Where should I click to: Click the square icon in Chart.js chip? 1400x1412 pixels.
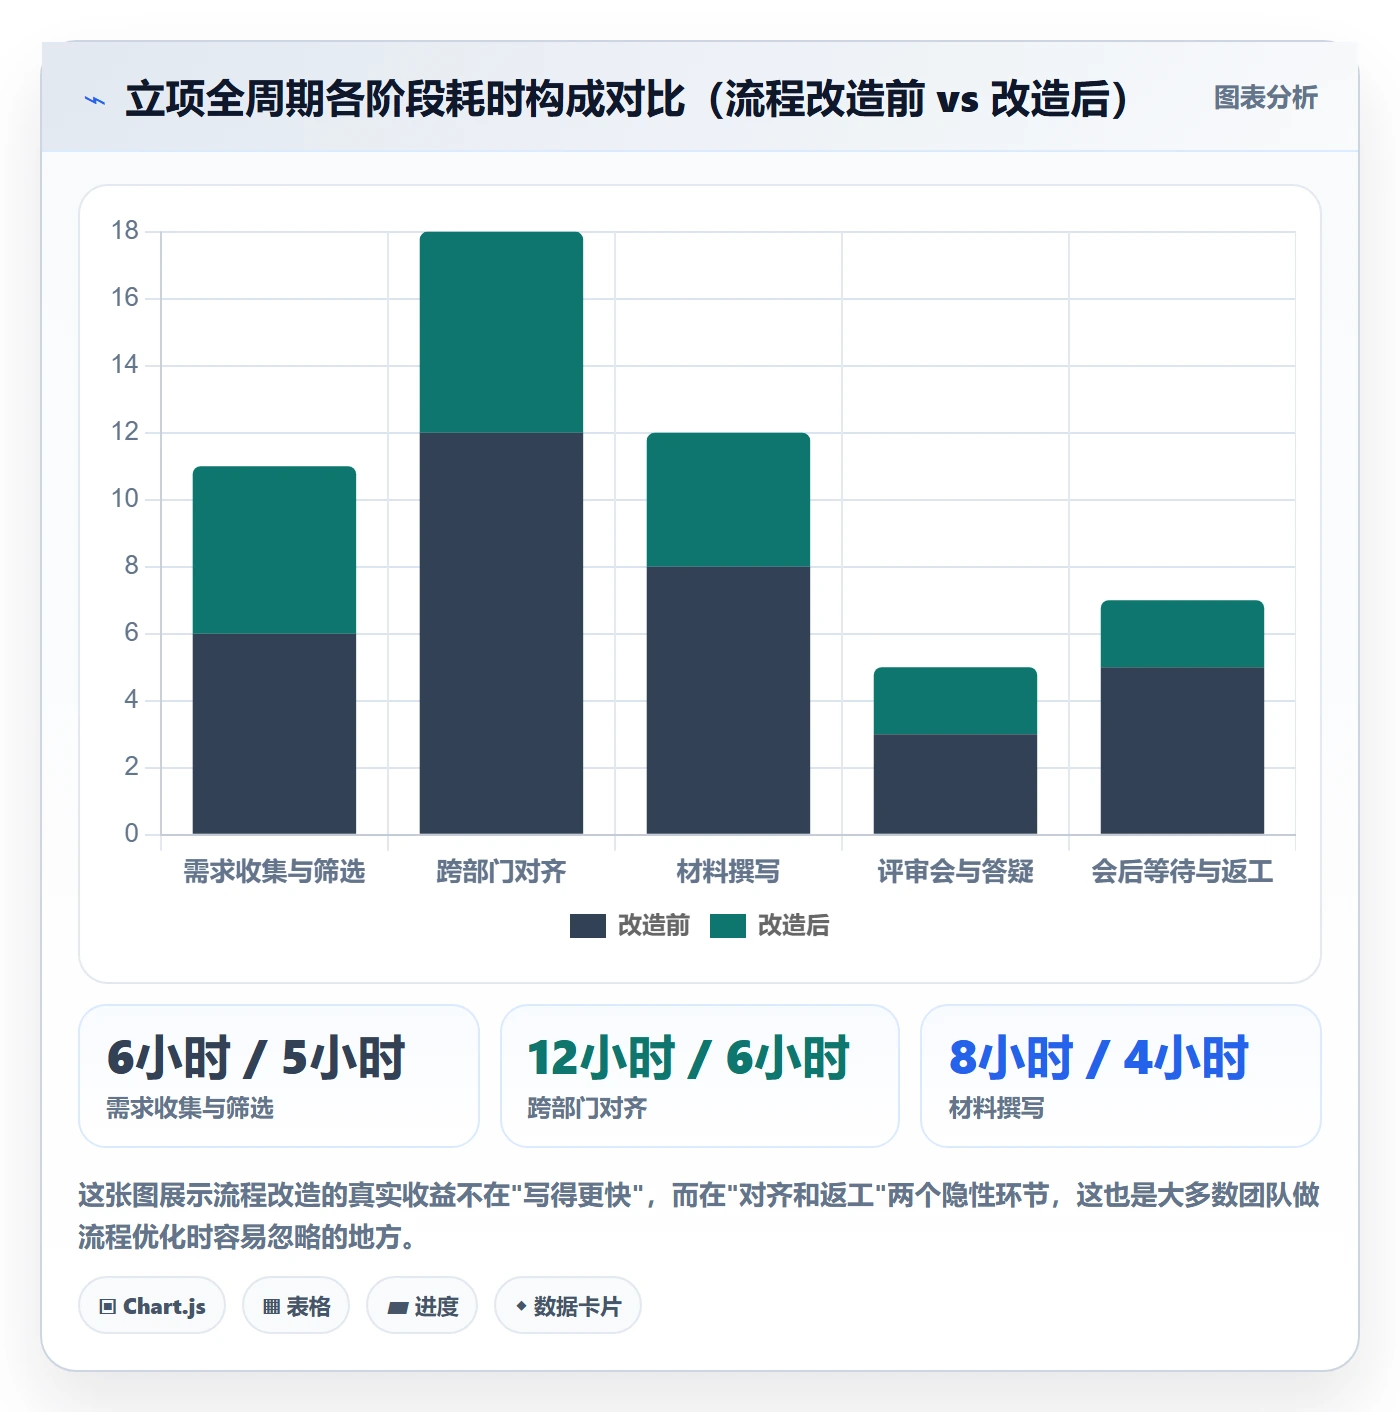pyautogui.click(x=108, y=1307)
